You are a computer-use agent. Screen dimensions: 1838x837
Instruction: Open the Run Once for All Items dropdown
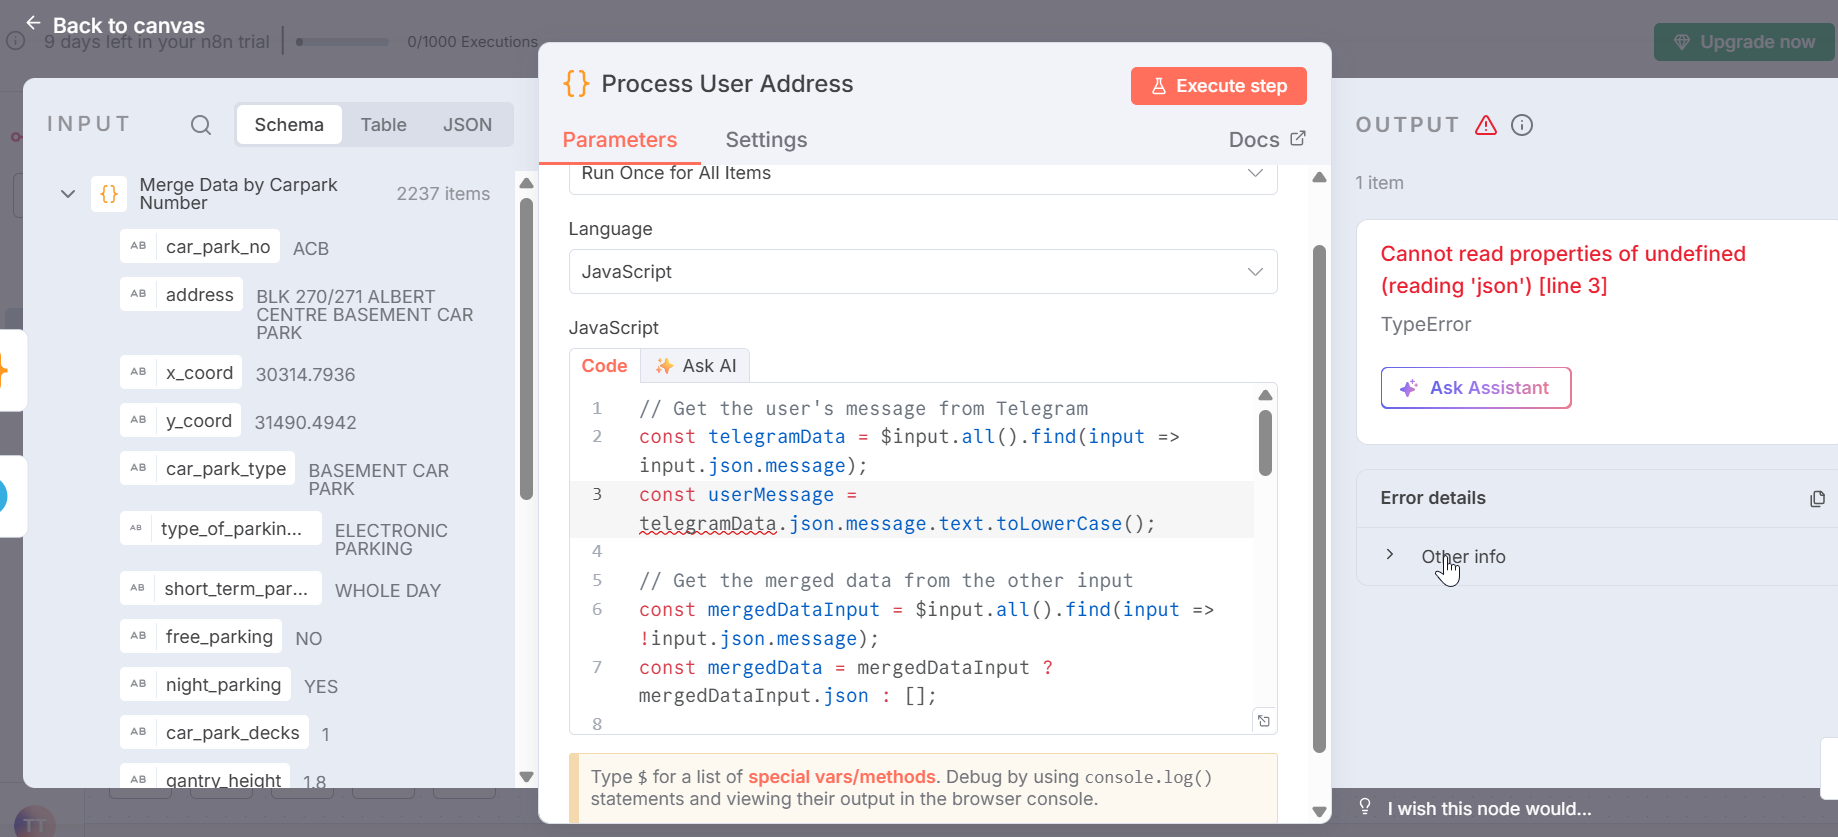tap(922, 176)
